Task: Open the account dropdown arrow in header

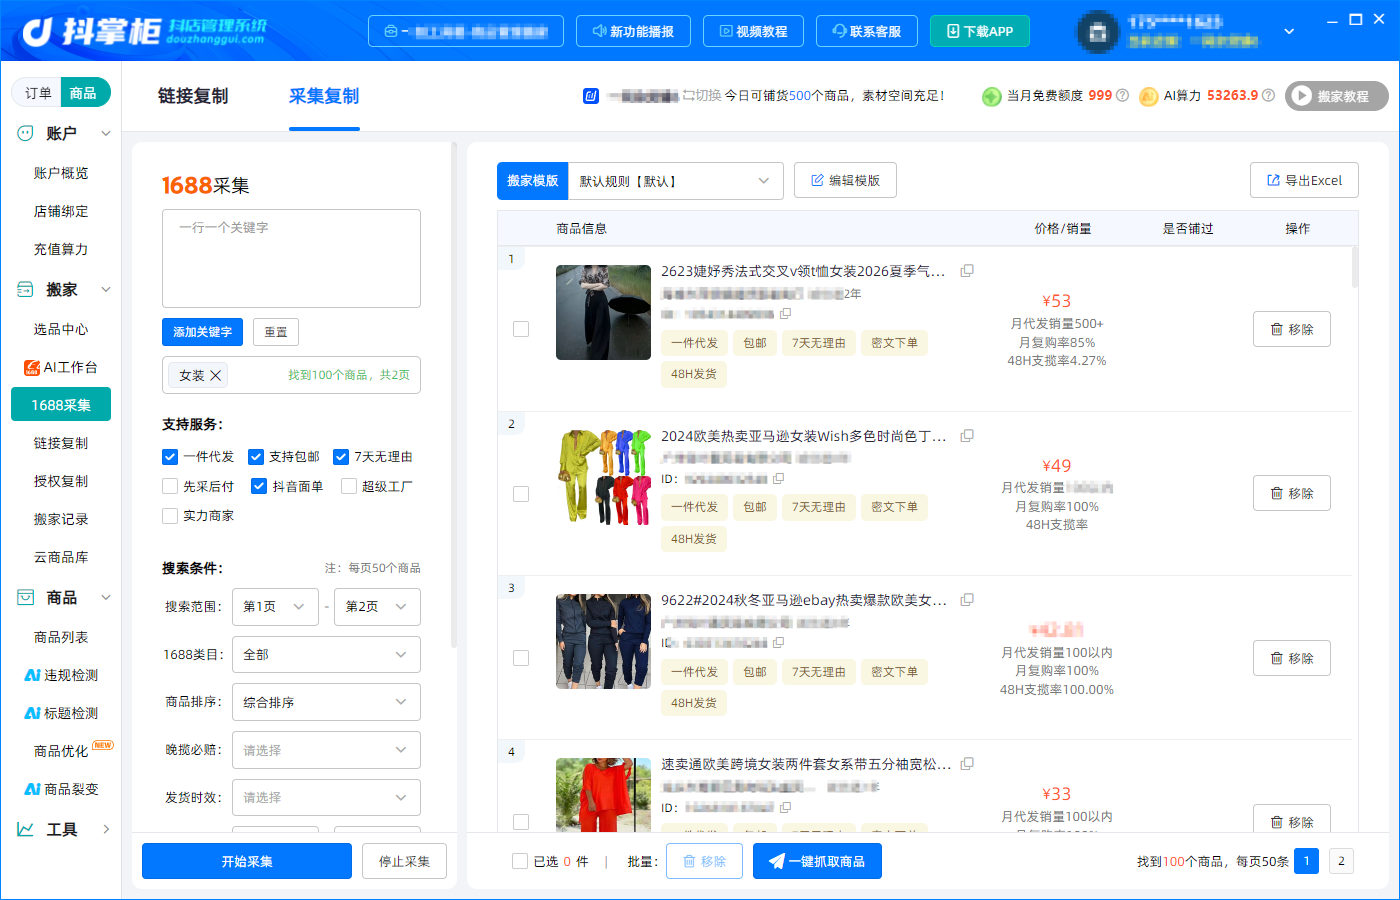Action: coord(1290,31)
